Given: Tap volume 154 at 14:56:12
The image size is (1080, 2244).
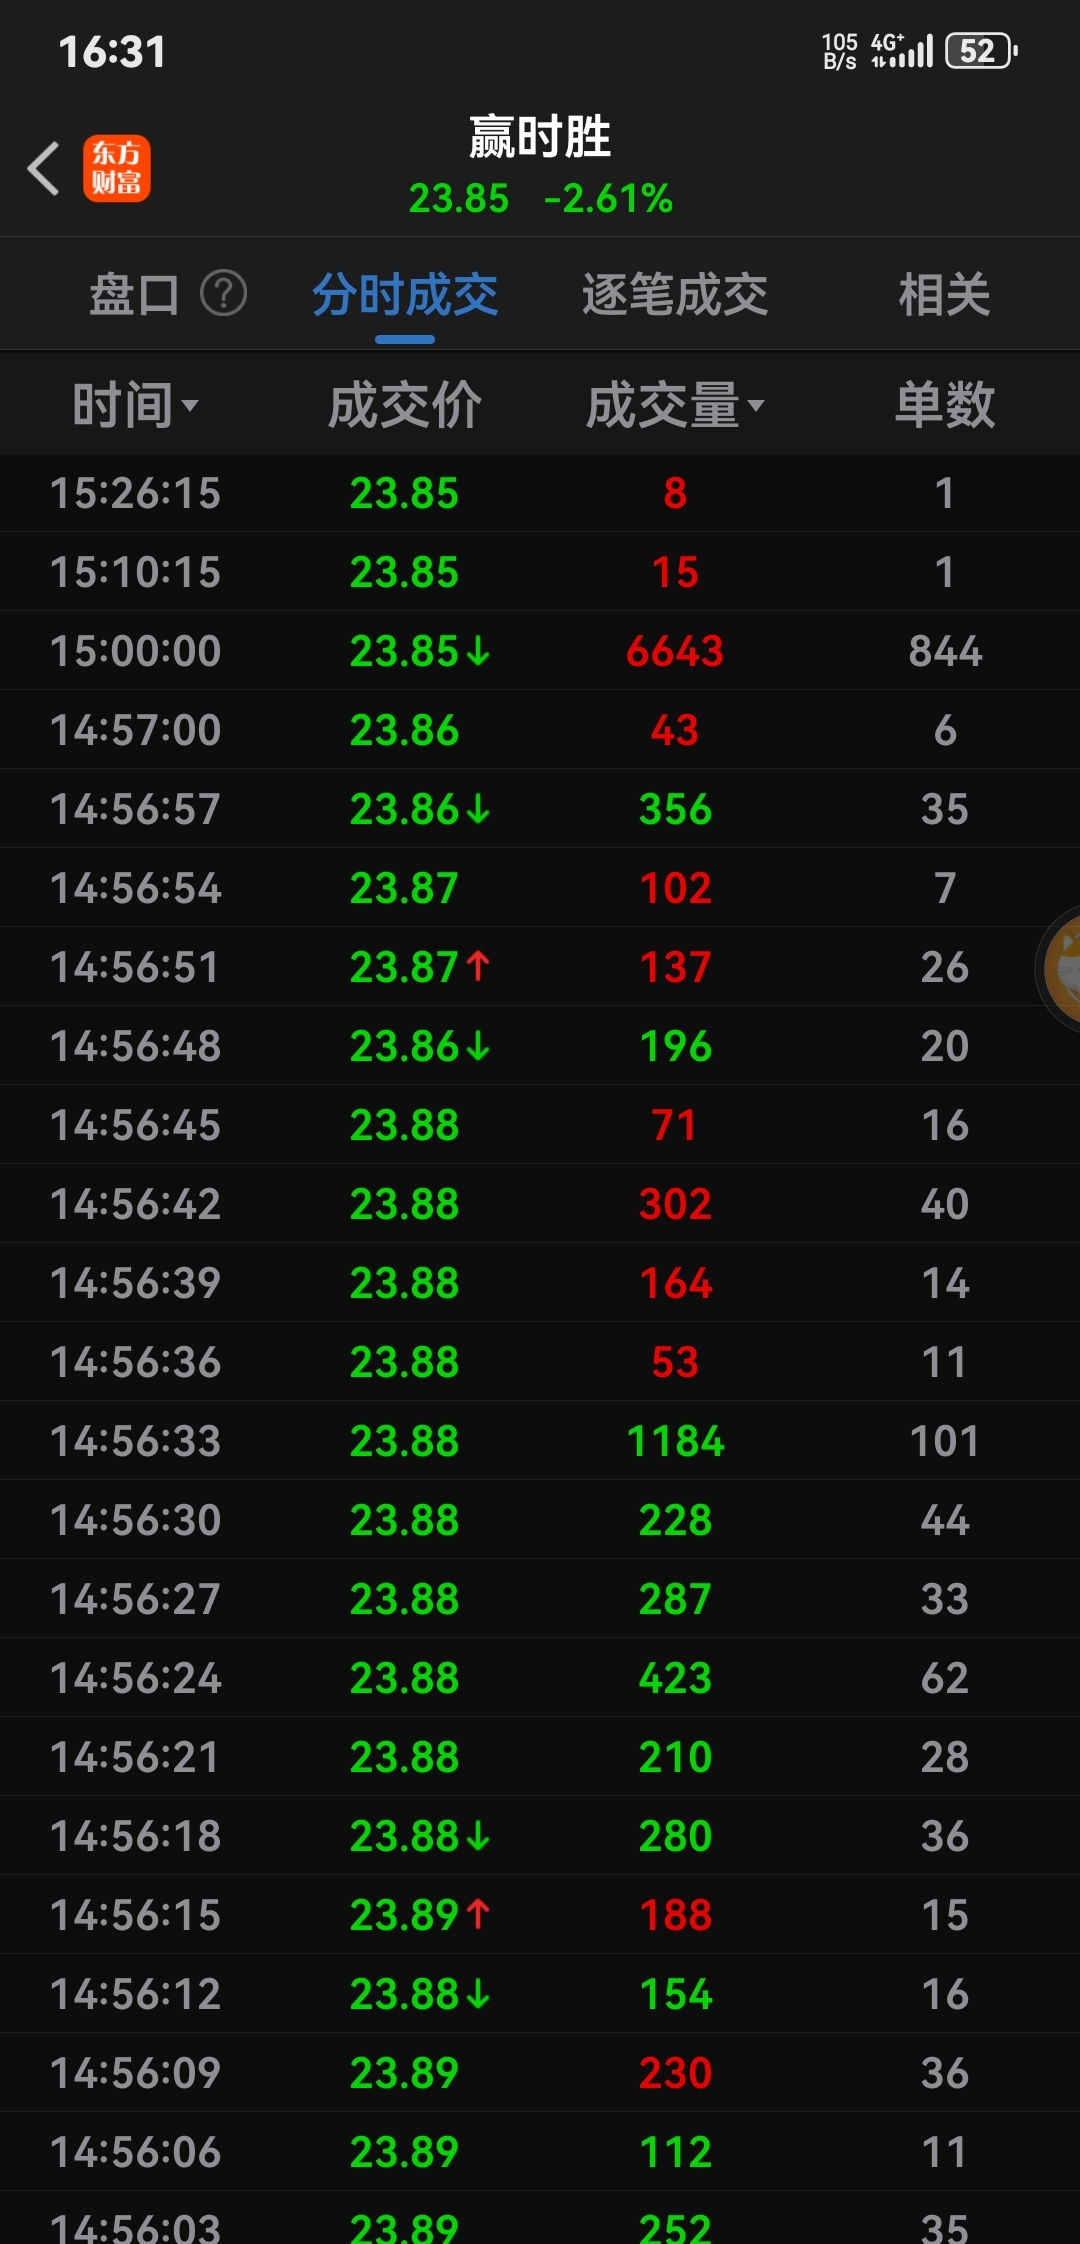Looking at the screenshot, I should pyautogui.click(x=675, y=1994).
